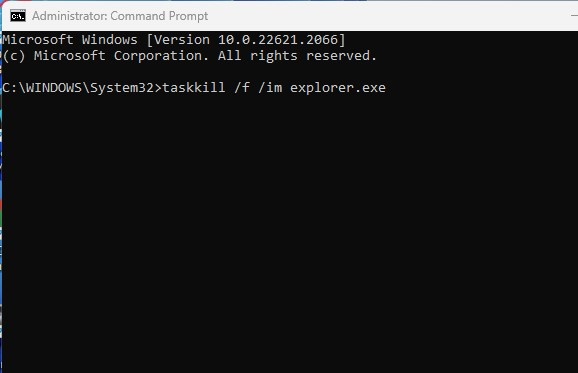The width and height of the screenshot is (578, 373).
Task: Click the Command Prompt icon in title bar
Action: click(x=18, y=16)
